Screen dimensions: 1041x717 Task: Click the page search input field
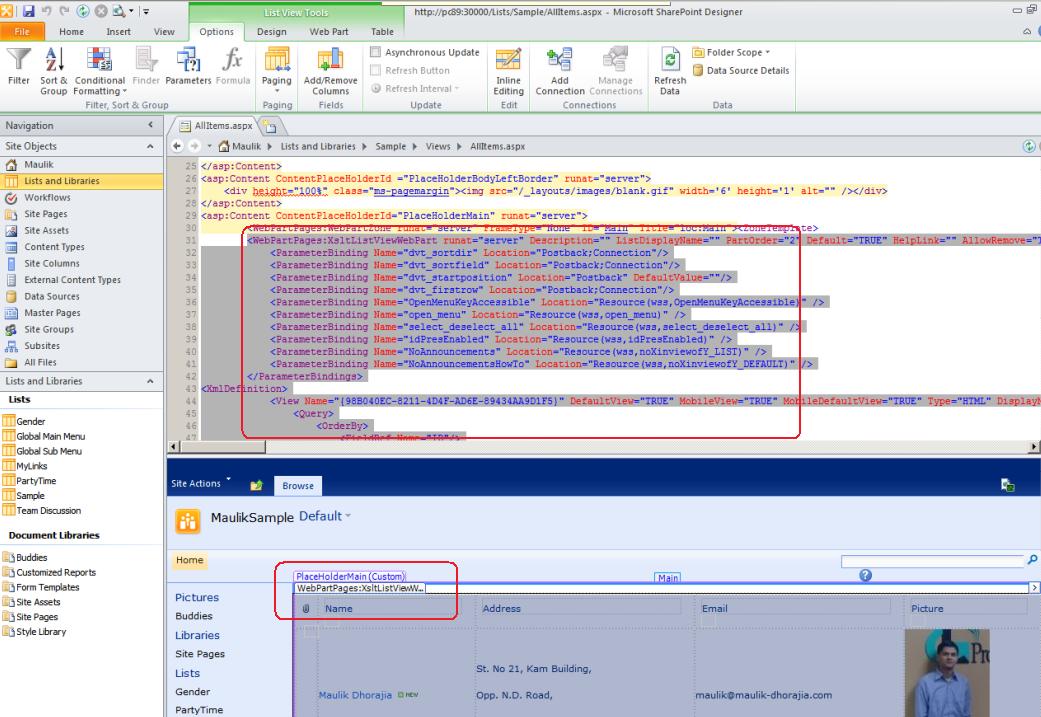(932, 562)
